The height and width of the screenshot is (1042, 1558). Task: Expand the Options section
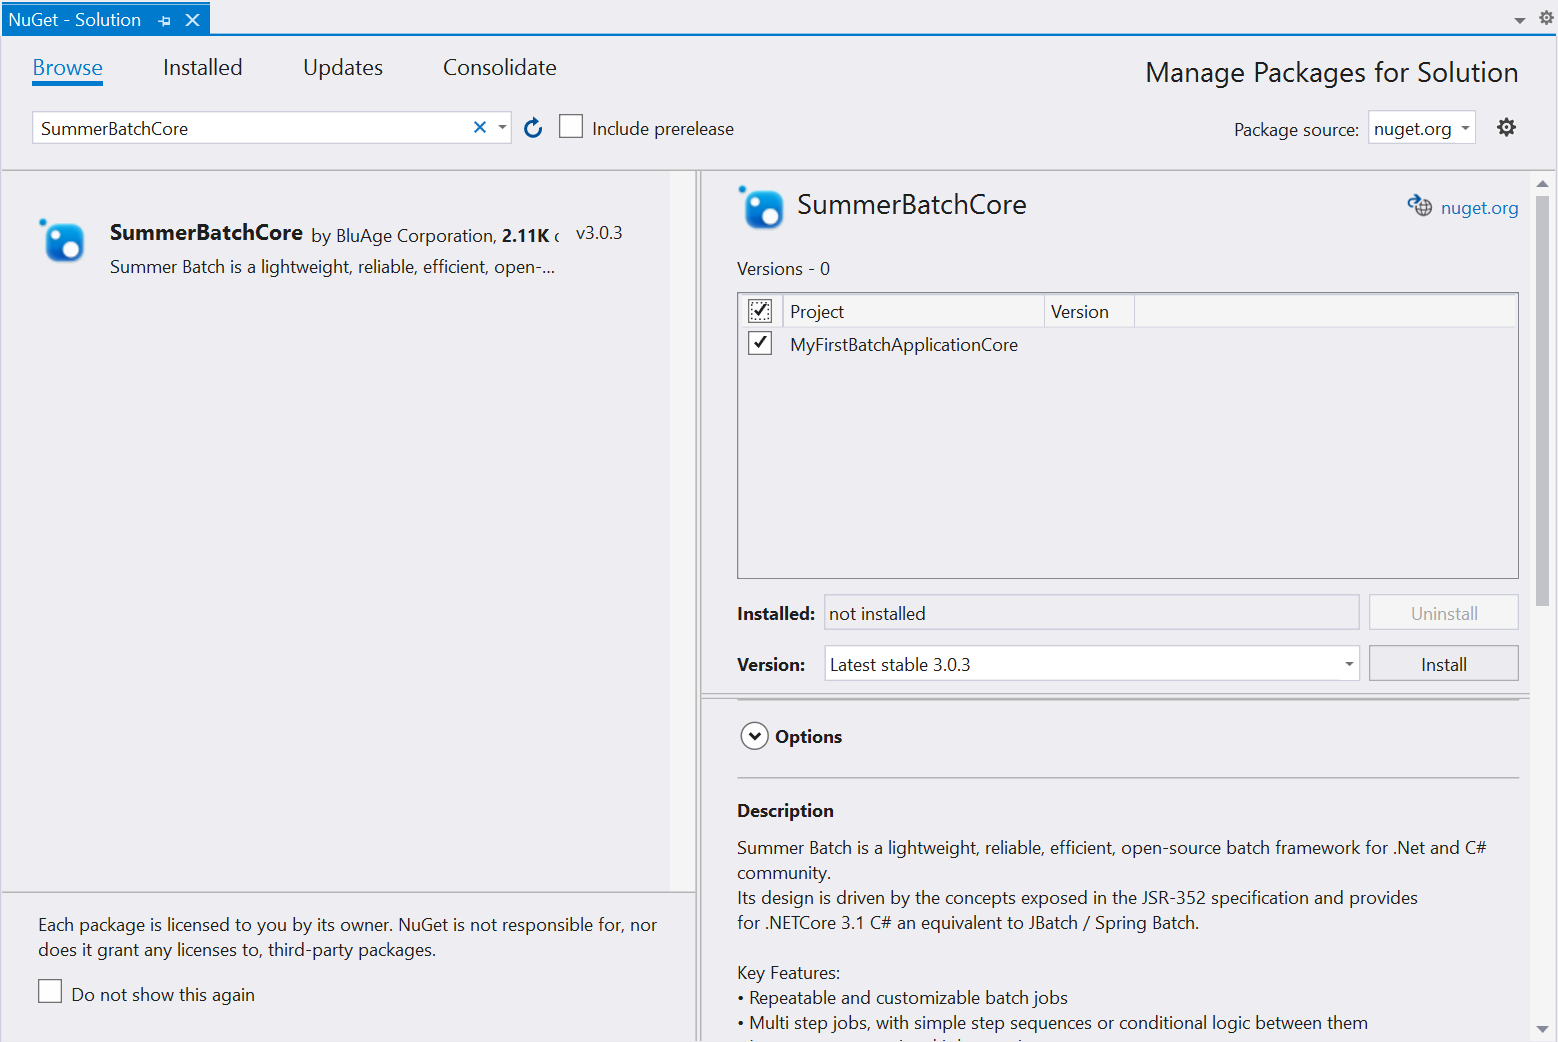pos(754,736)
